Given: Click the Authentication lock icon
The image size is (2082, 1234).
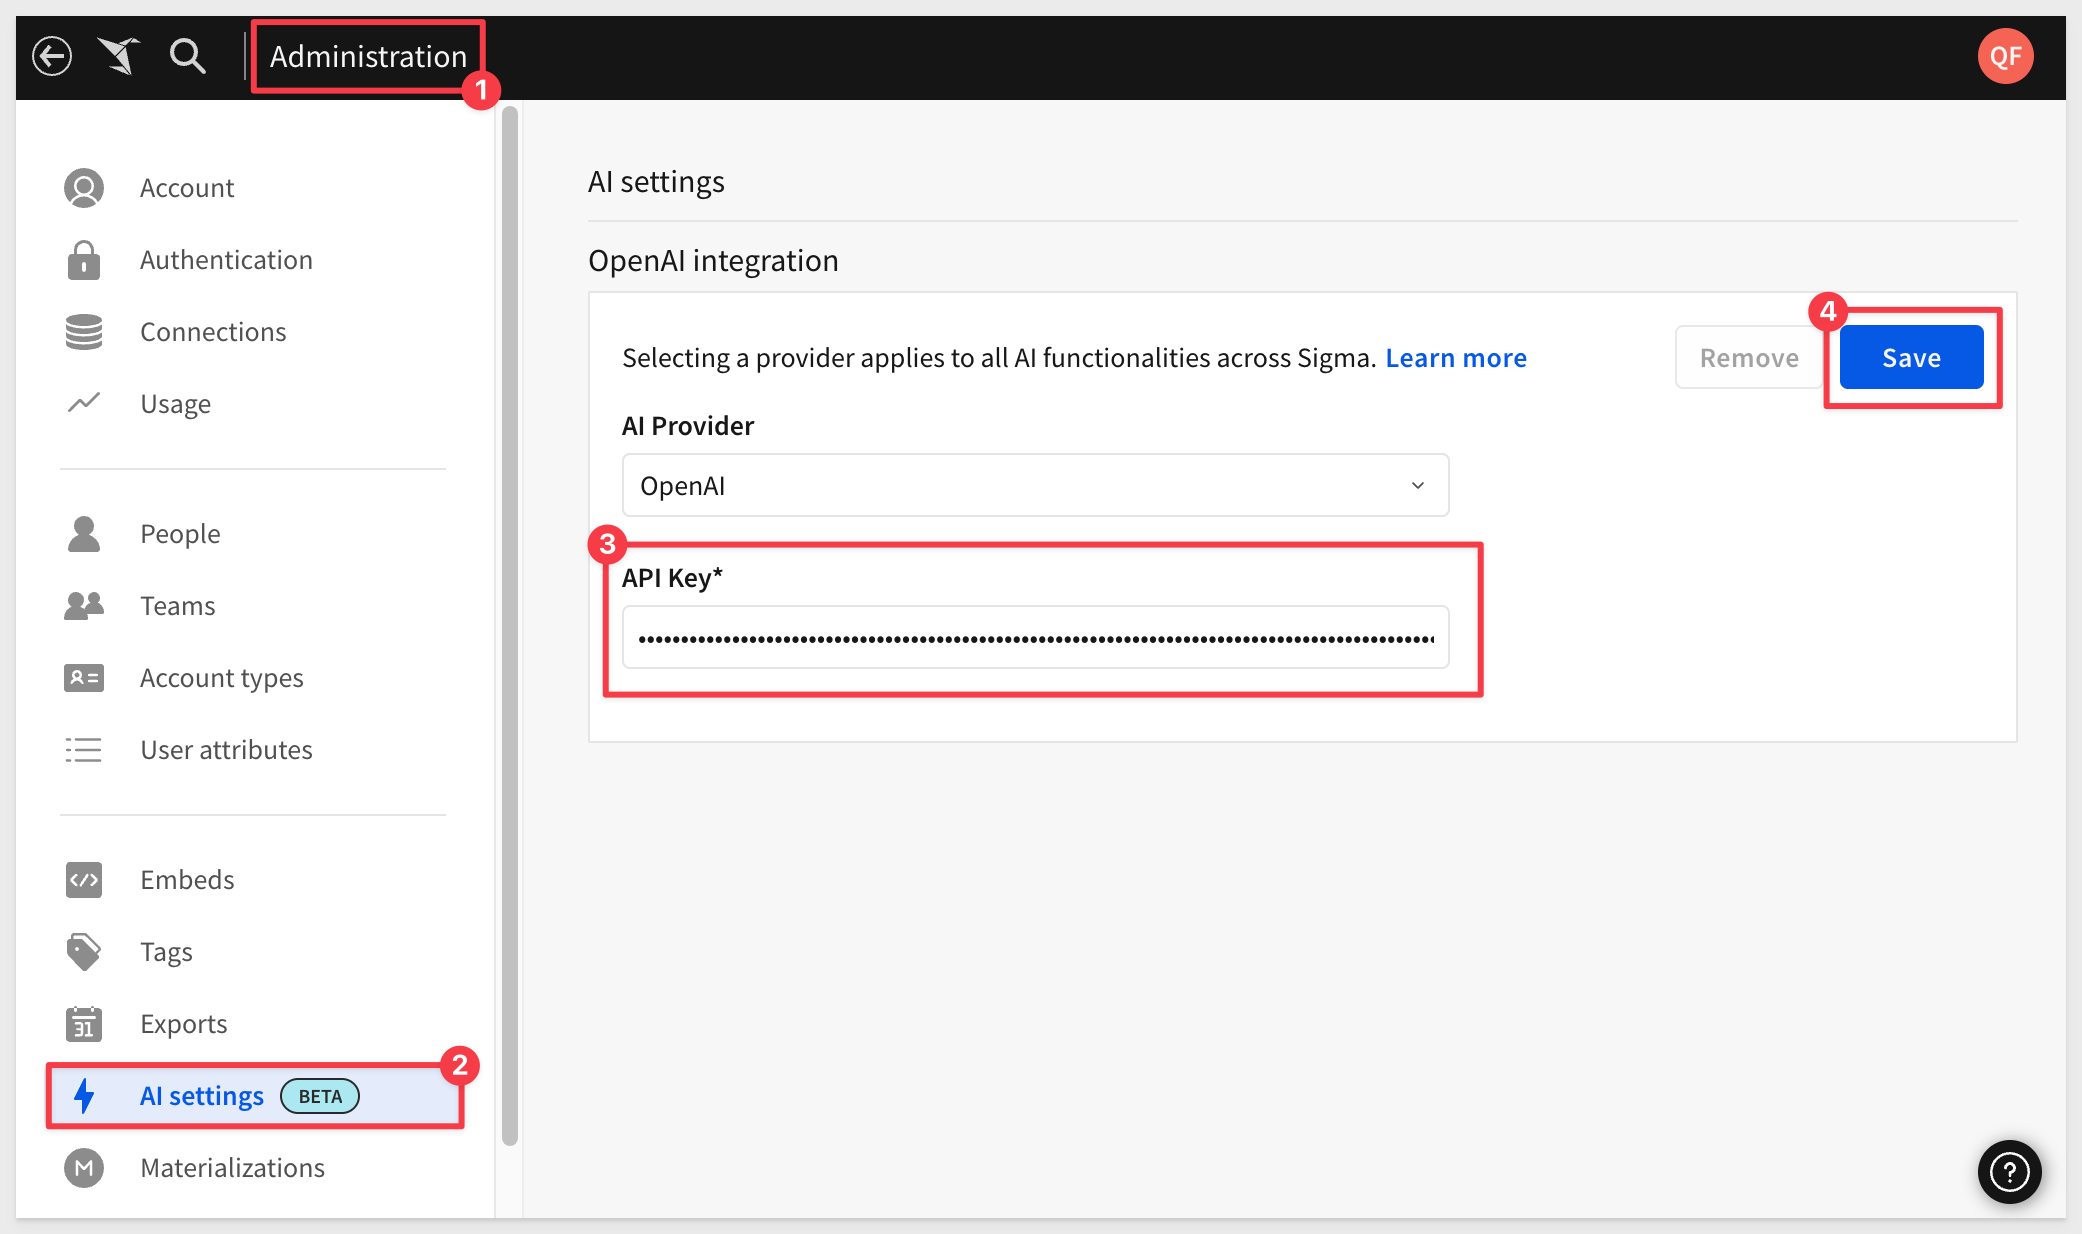Looking at the screenshot, I should point(84,260).
